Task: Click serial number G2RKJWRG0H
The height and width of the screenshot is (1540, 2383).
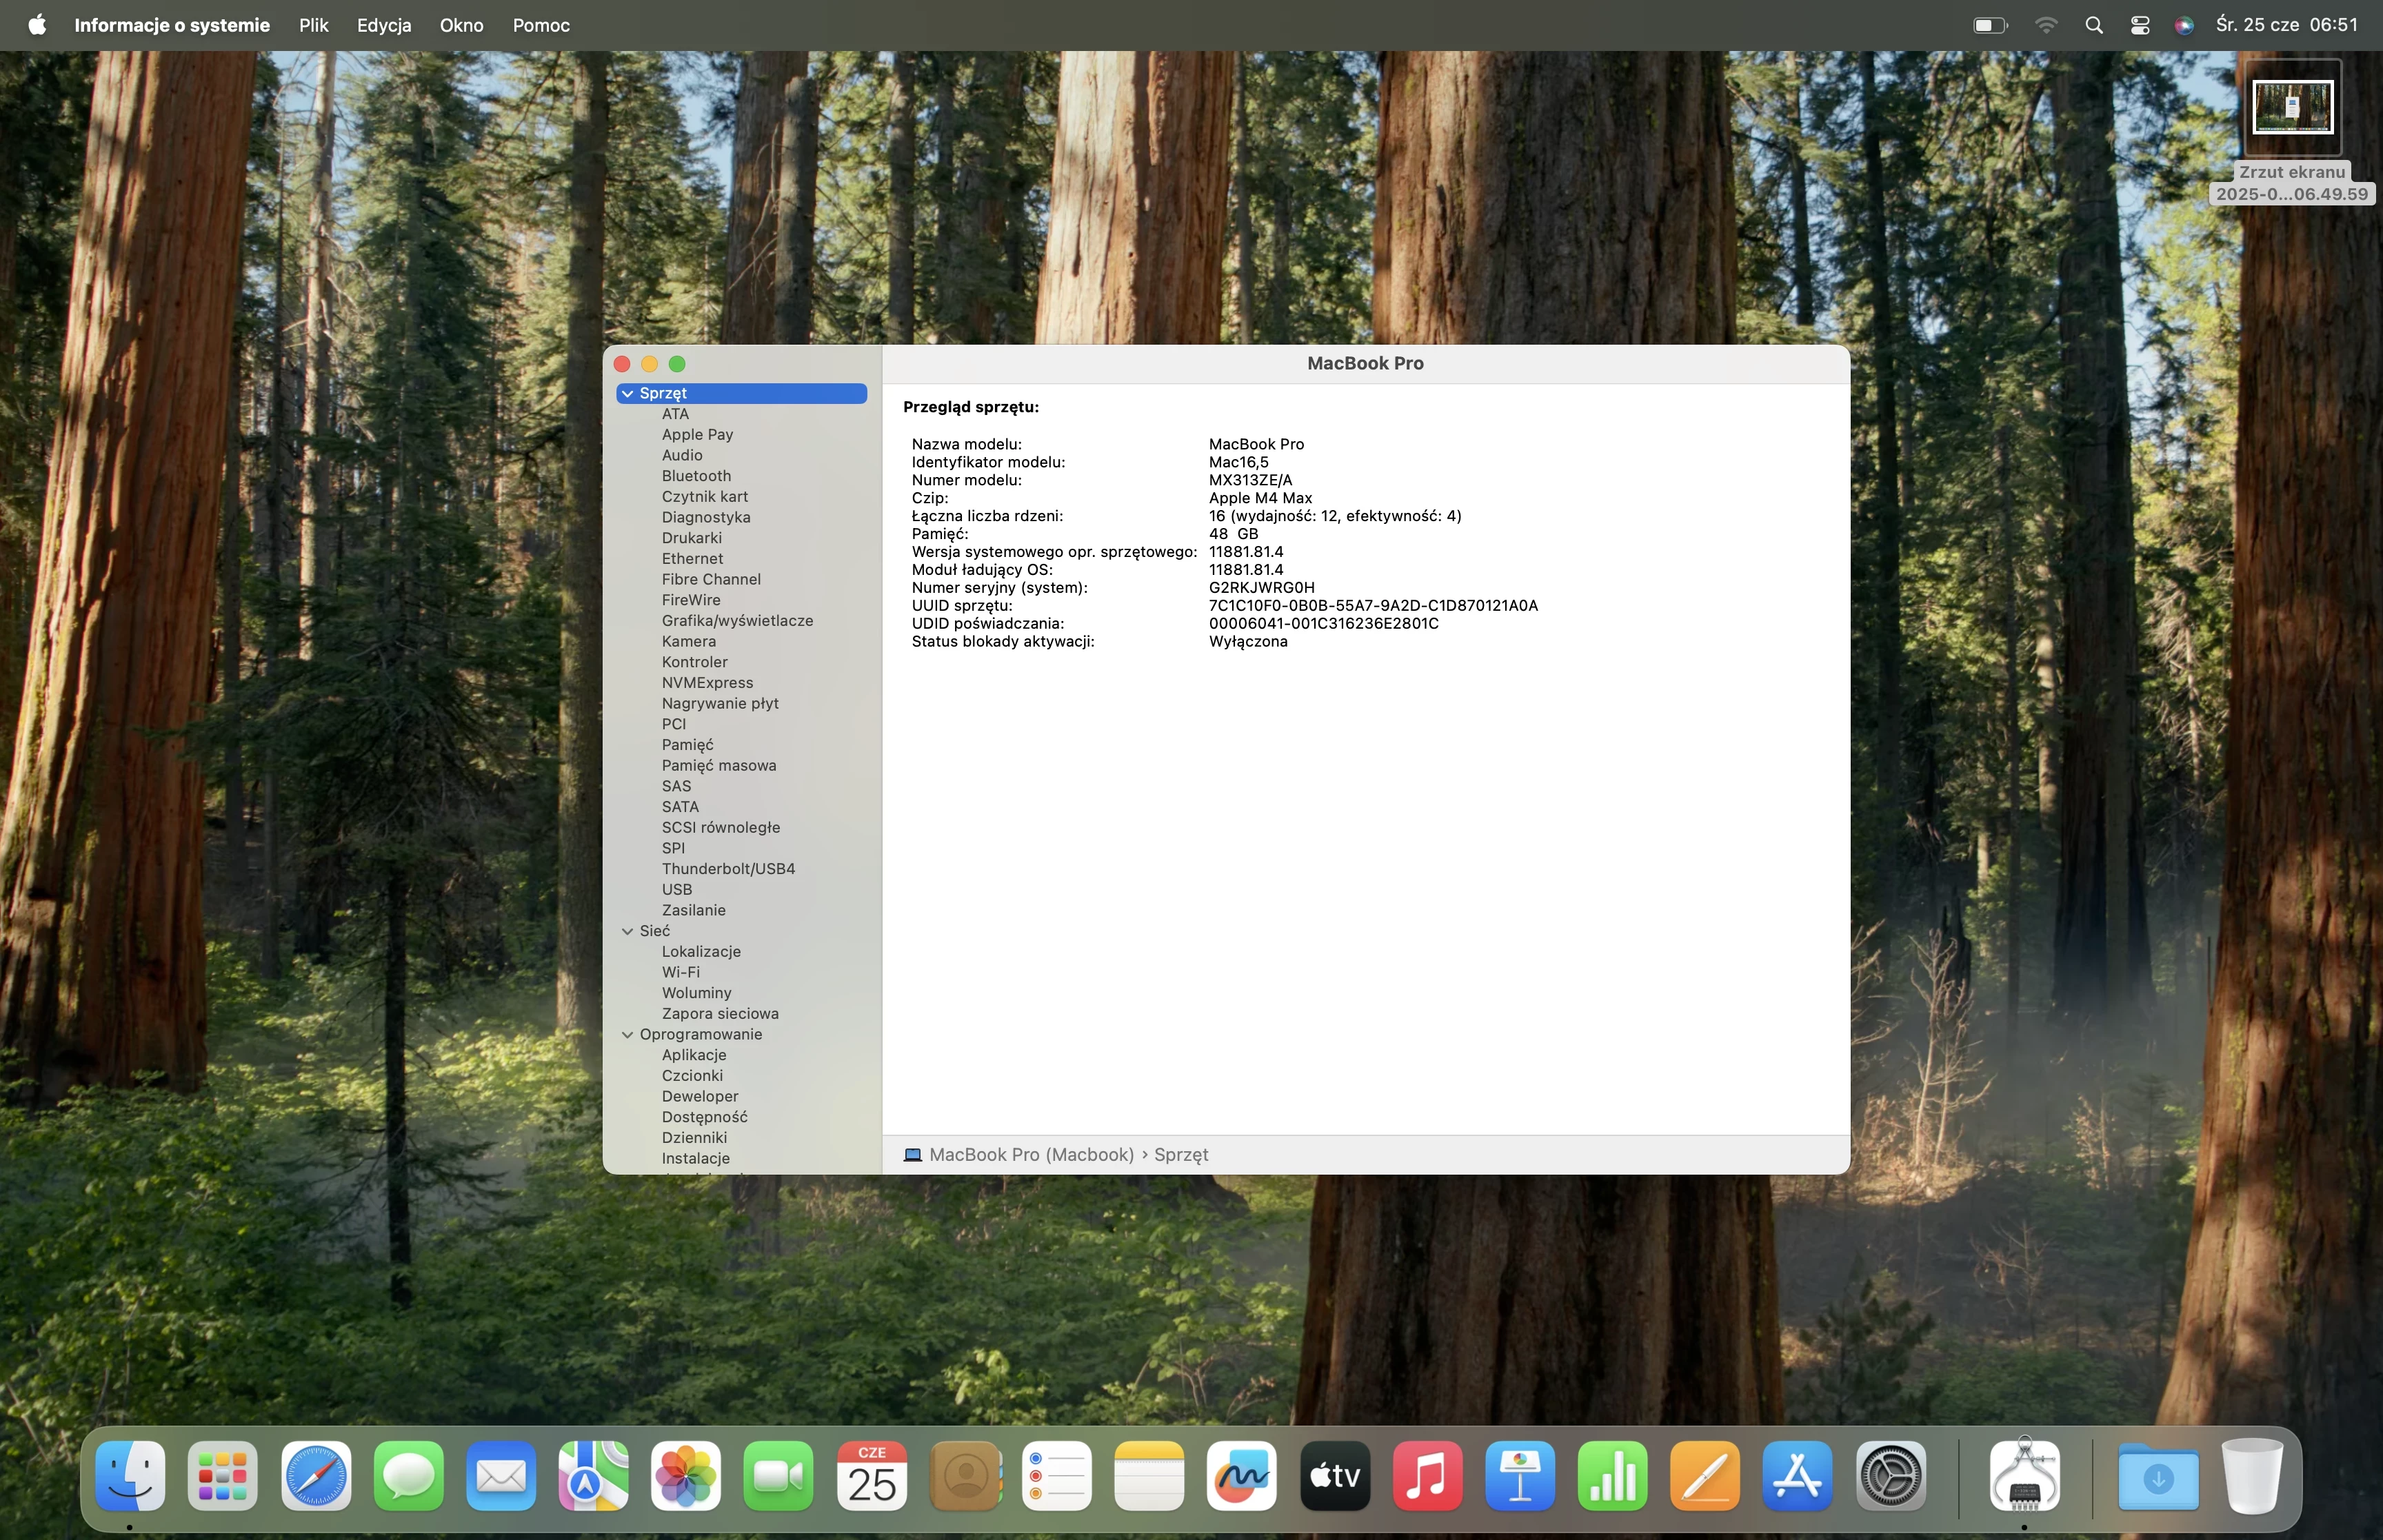Action: pos(1261,588)
